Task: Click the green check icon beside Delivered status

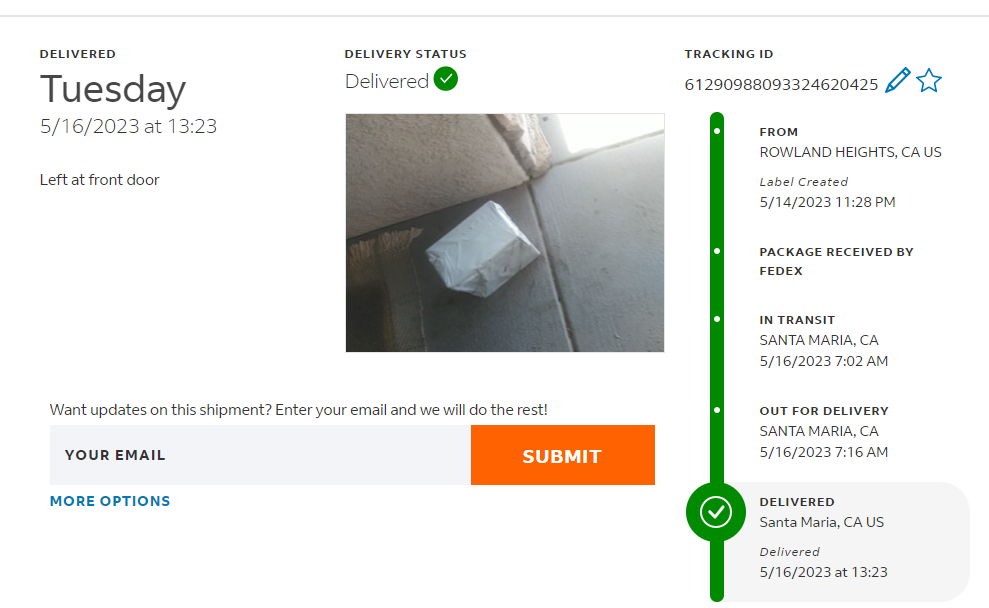Action: 446,80
